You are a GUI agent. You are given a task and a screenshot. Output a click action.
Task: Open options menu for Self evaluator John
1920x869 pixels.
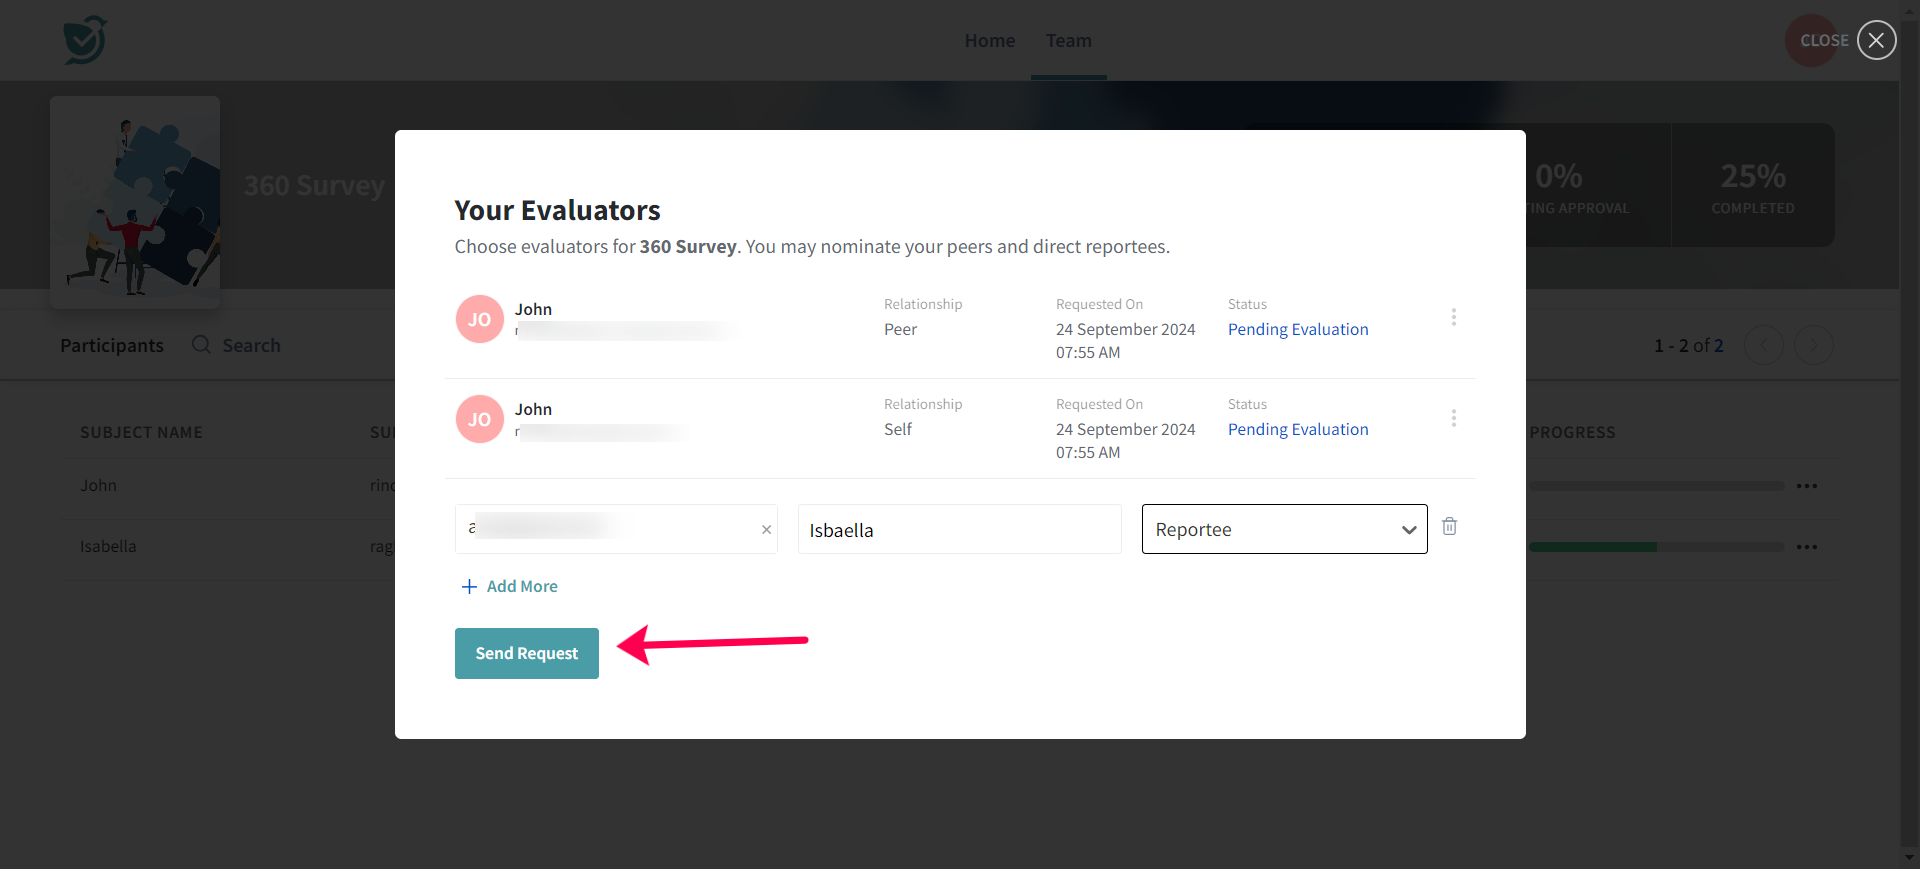pos(1453,418)
